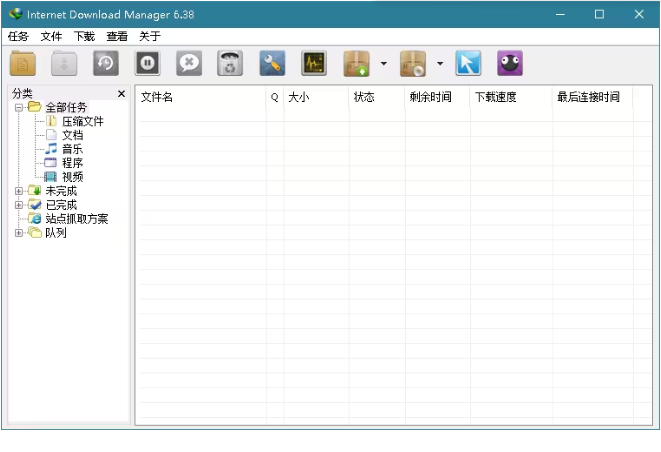Click the new task folder icon in toolbar
The image size is (661, 452).
23,63
